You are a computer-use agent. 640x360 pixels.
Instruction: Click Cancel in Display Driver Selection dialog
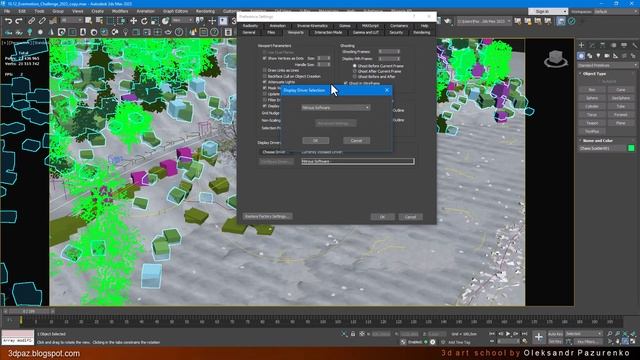point(356,140)
